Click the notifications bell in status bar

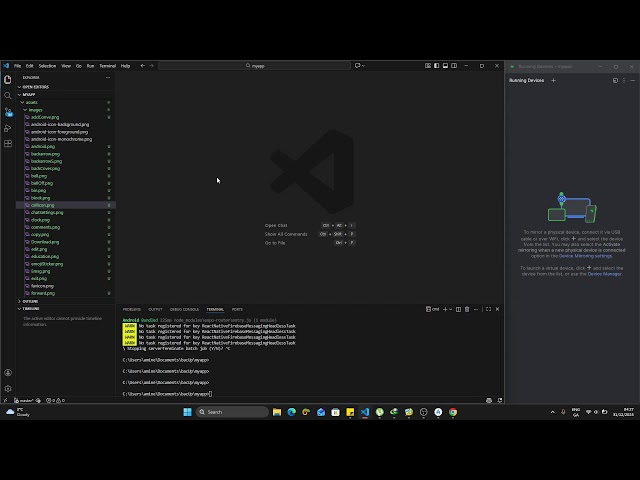coord(500,400)
